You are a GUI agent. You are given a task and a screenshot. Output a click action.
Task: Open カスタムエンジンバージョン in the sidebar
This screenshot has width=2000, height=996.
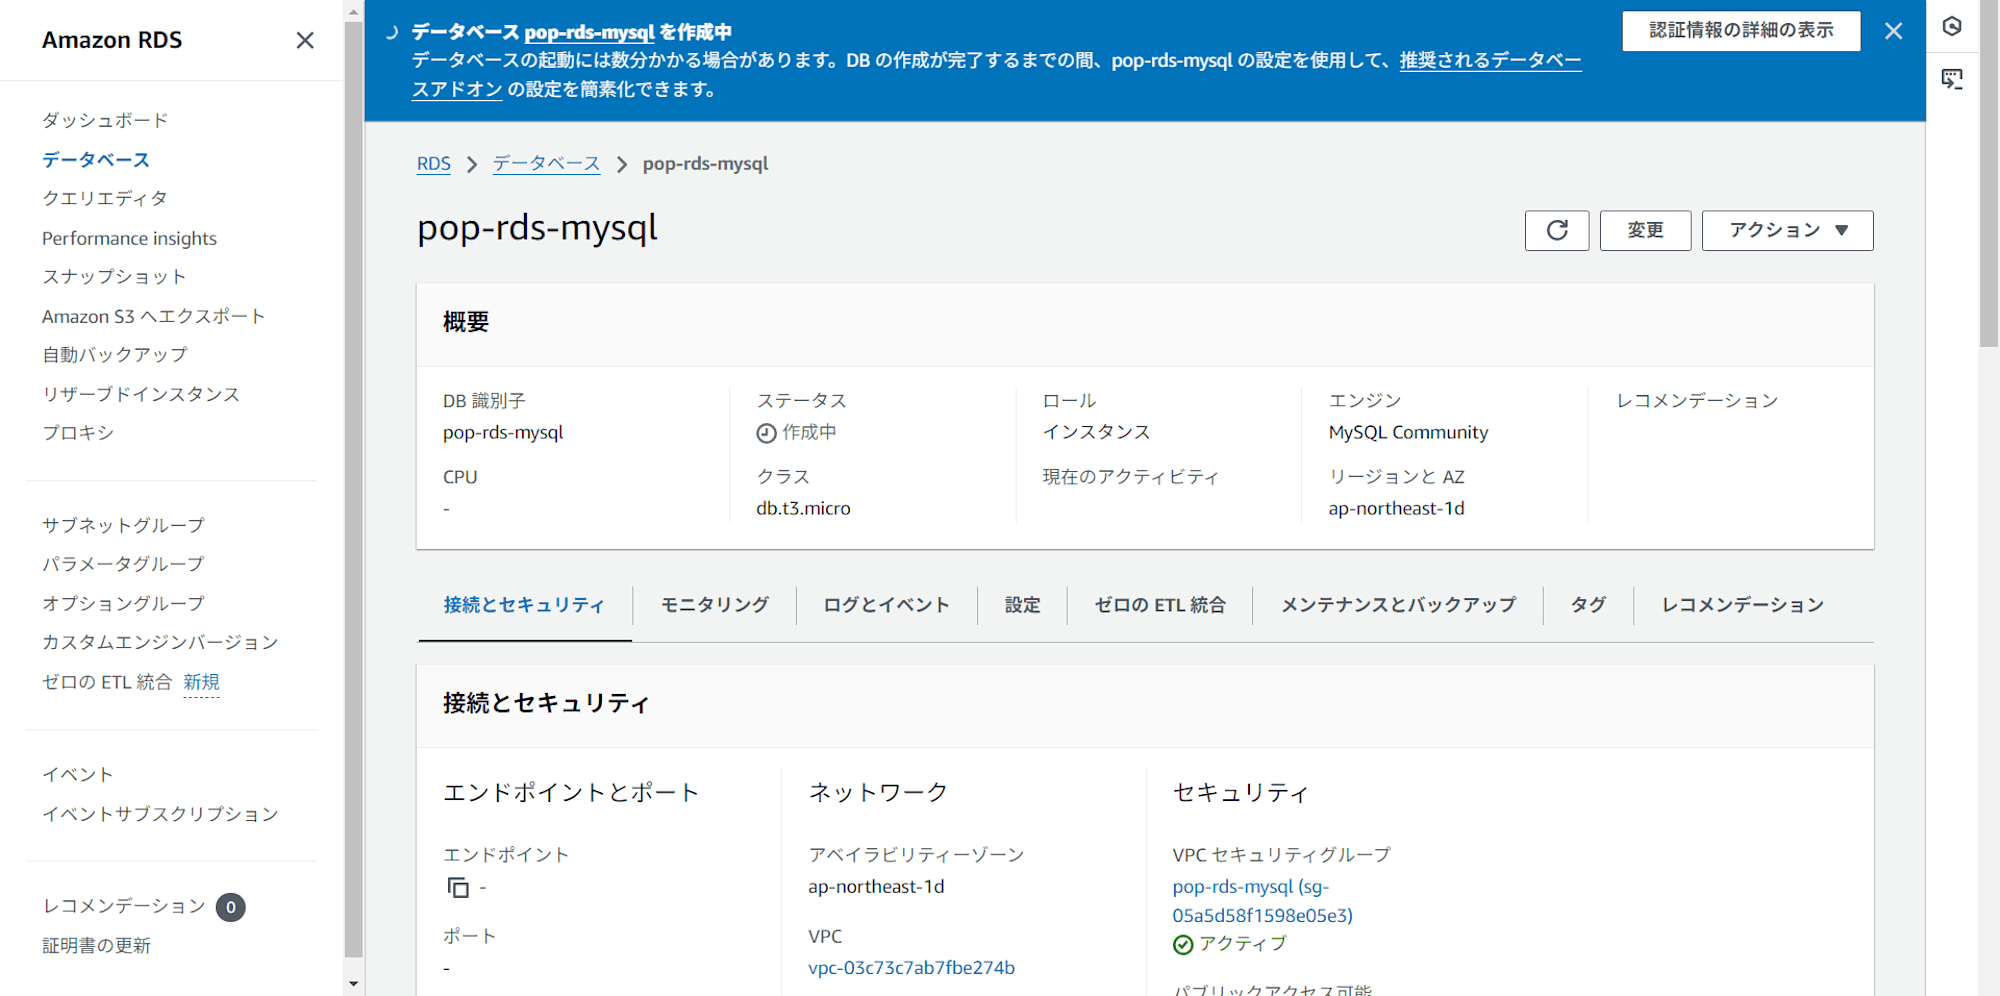pyautogui.click(x=160, y=642)
